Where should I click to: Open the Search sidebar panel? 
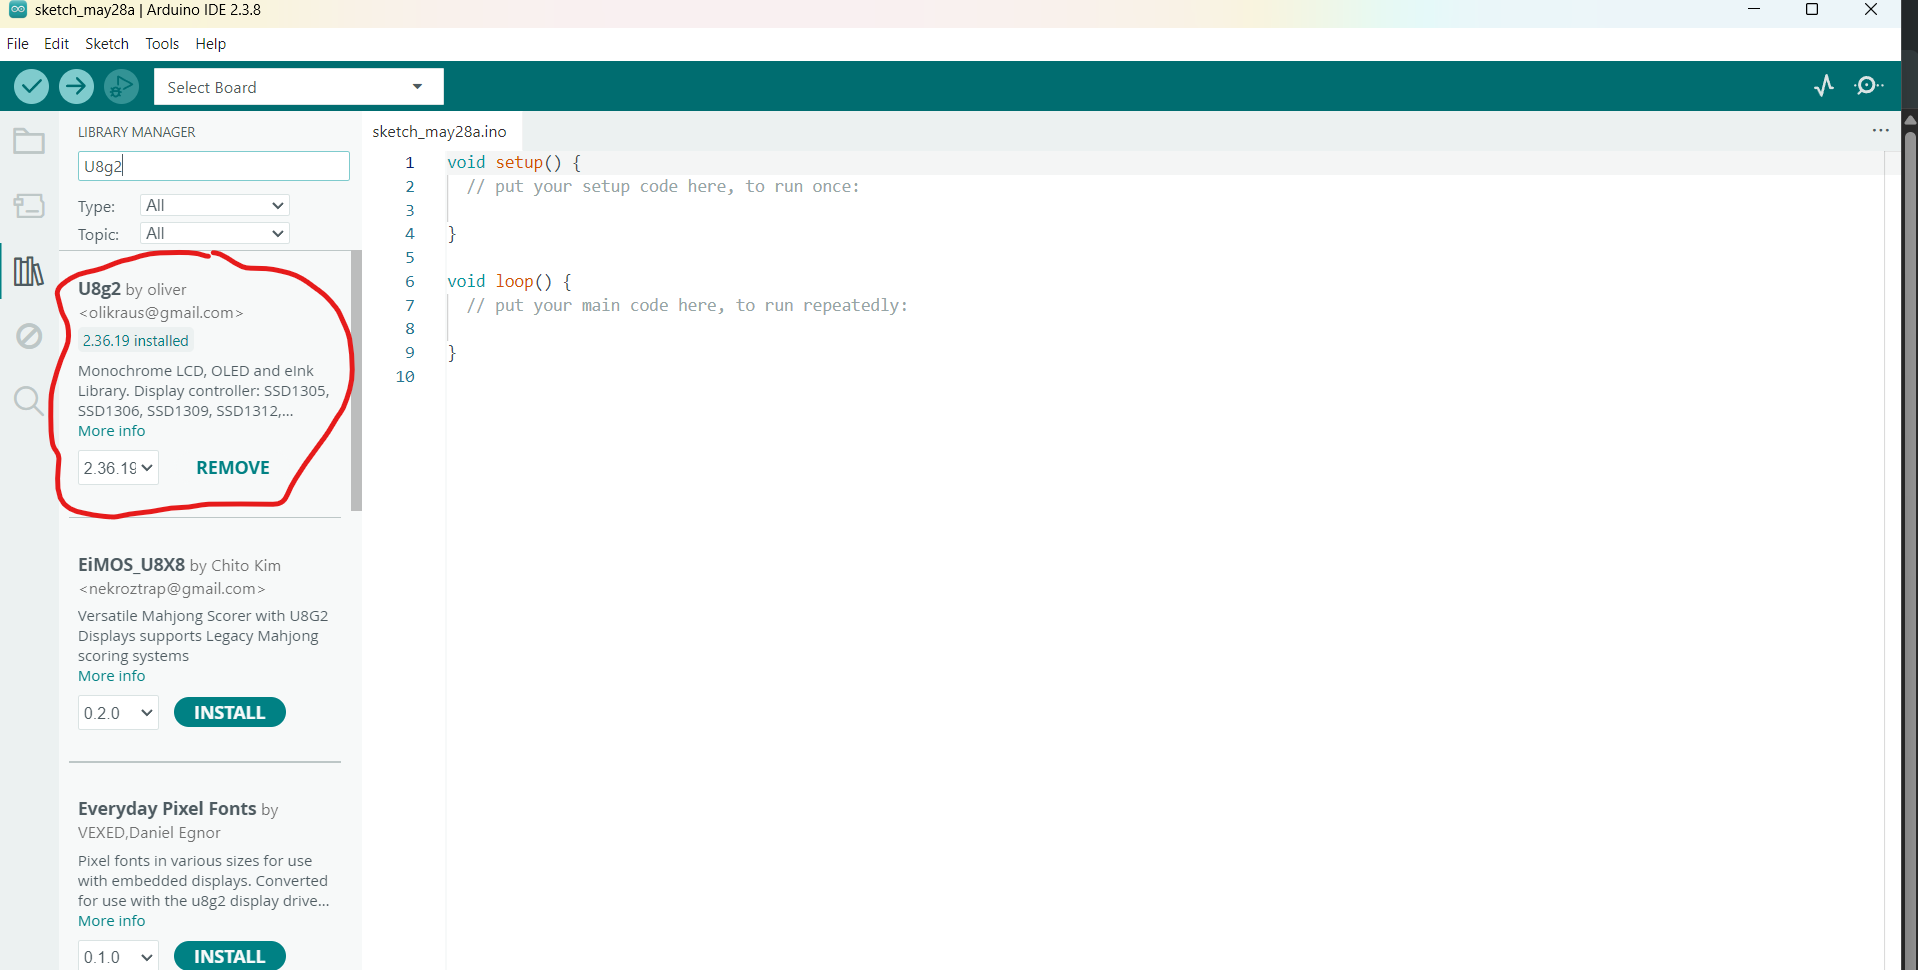point(29,401)
